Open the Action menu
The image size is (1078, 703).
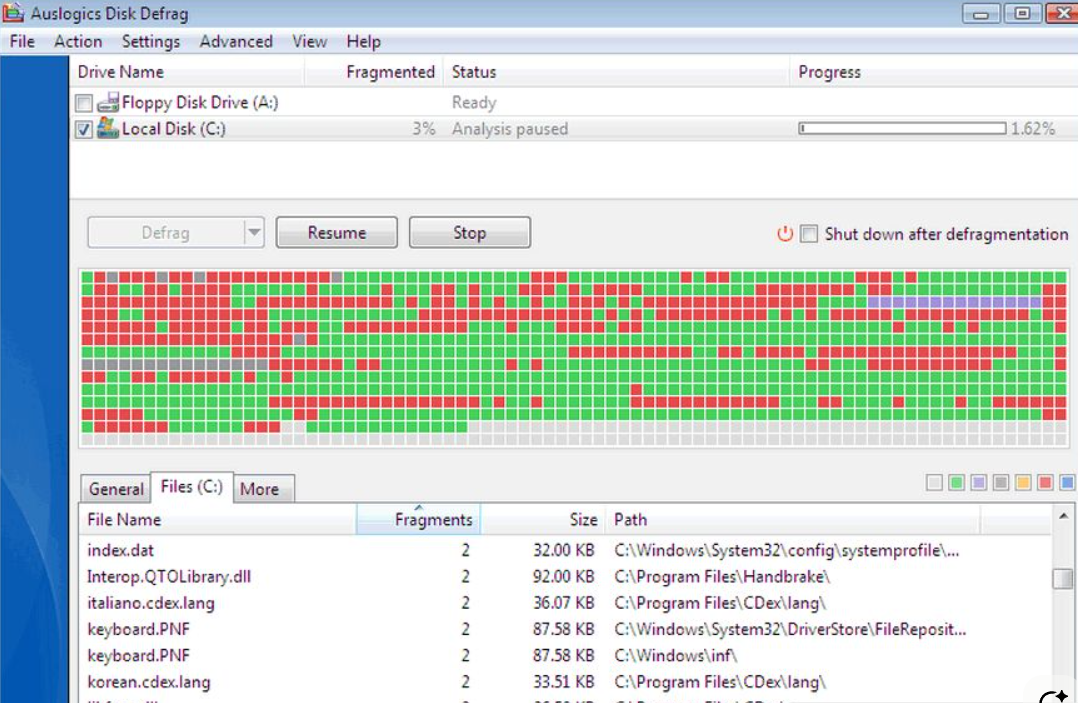pyautogui.click(x=78, y=41)
